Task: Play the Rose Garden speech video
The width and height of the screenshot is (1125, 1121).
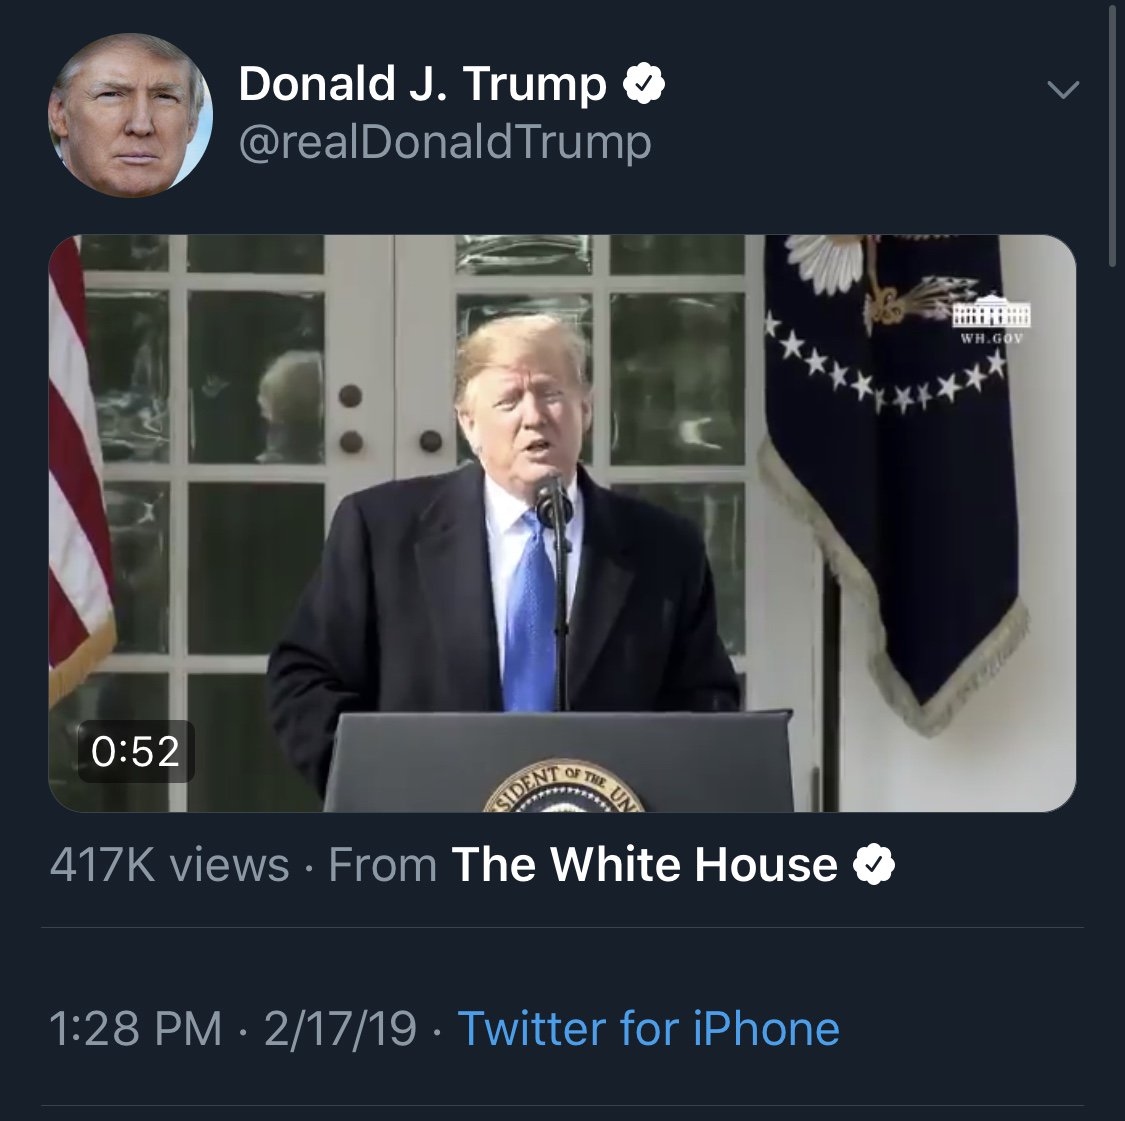Action: 562,523
